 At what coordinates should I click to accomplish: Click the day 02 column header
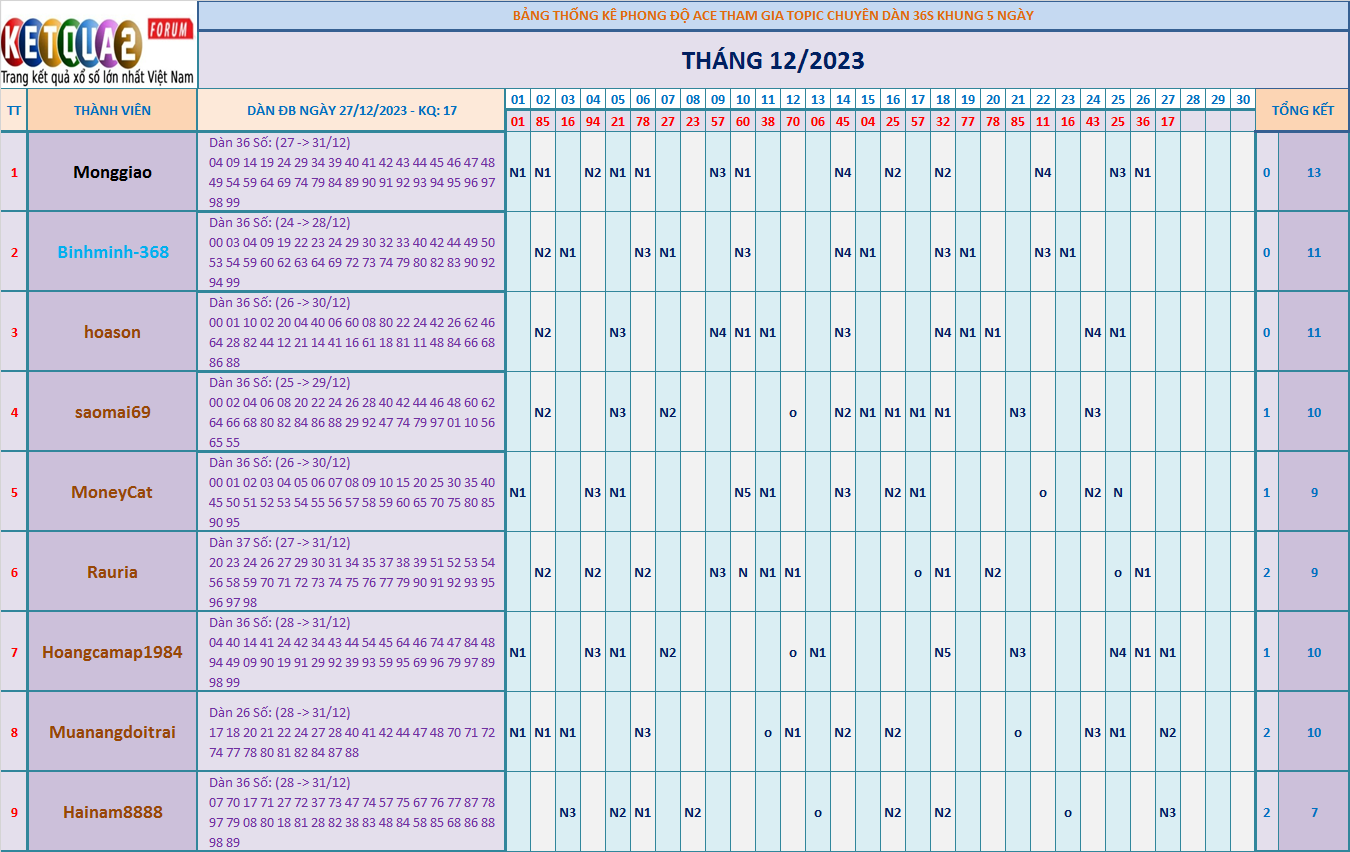tap(543, 100)
